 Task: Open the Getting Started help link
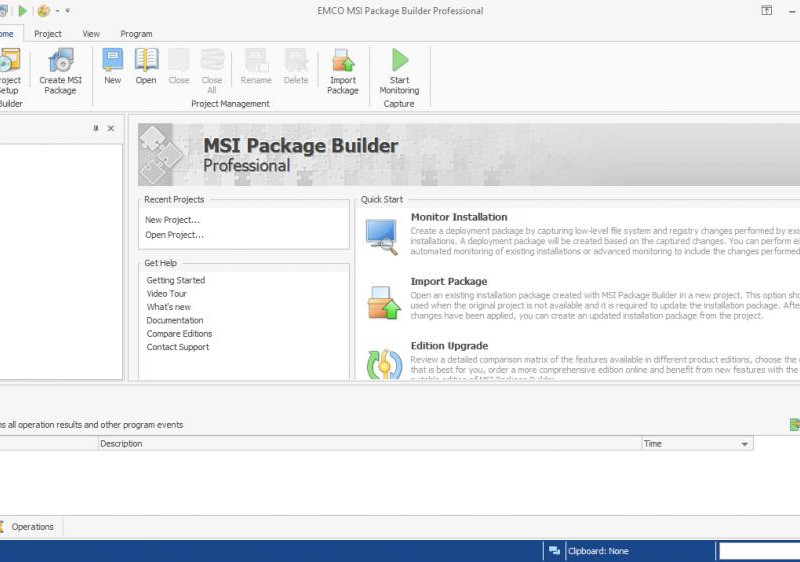(176, 280)
